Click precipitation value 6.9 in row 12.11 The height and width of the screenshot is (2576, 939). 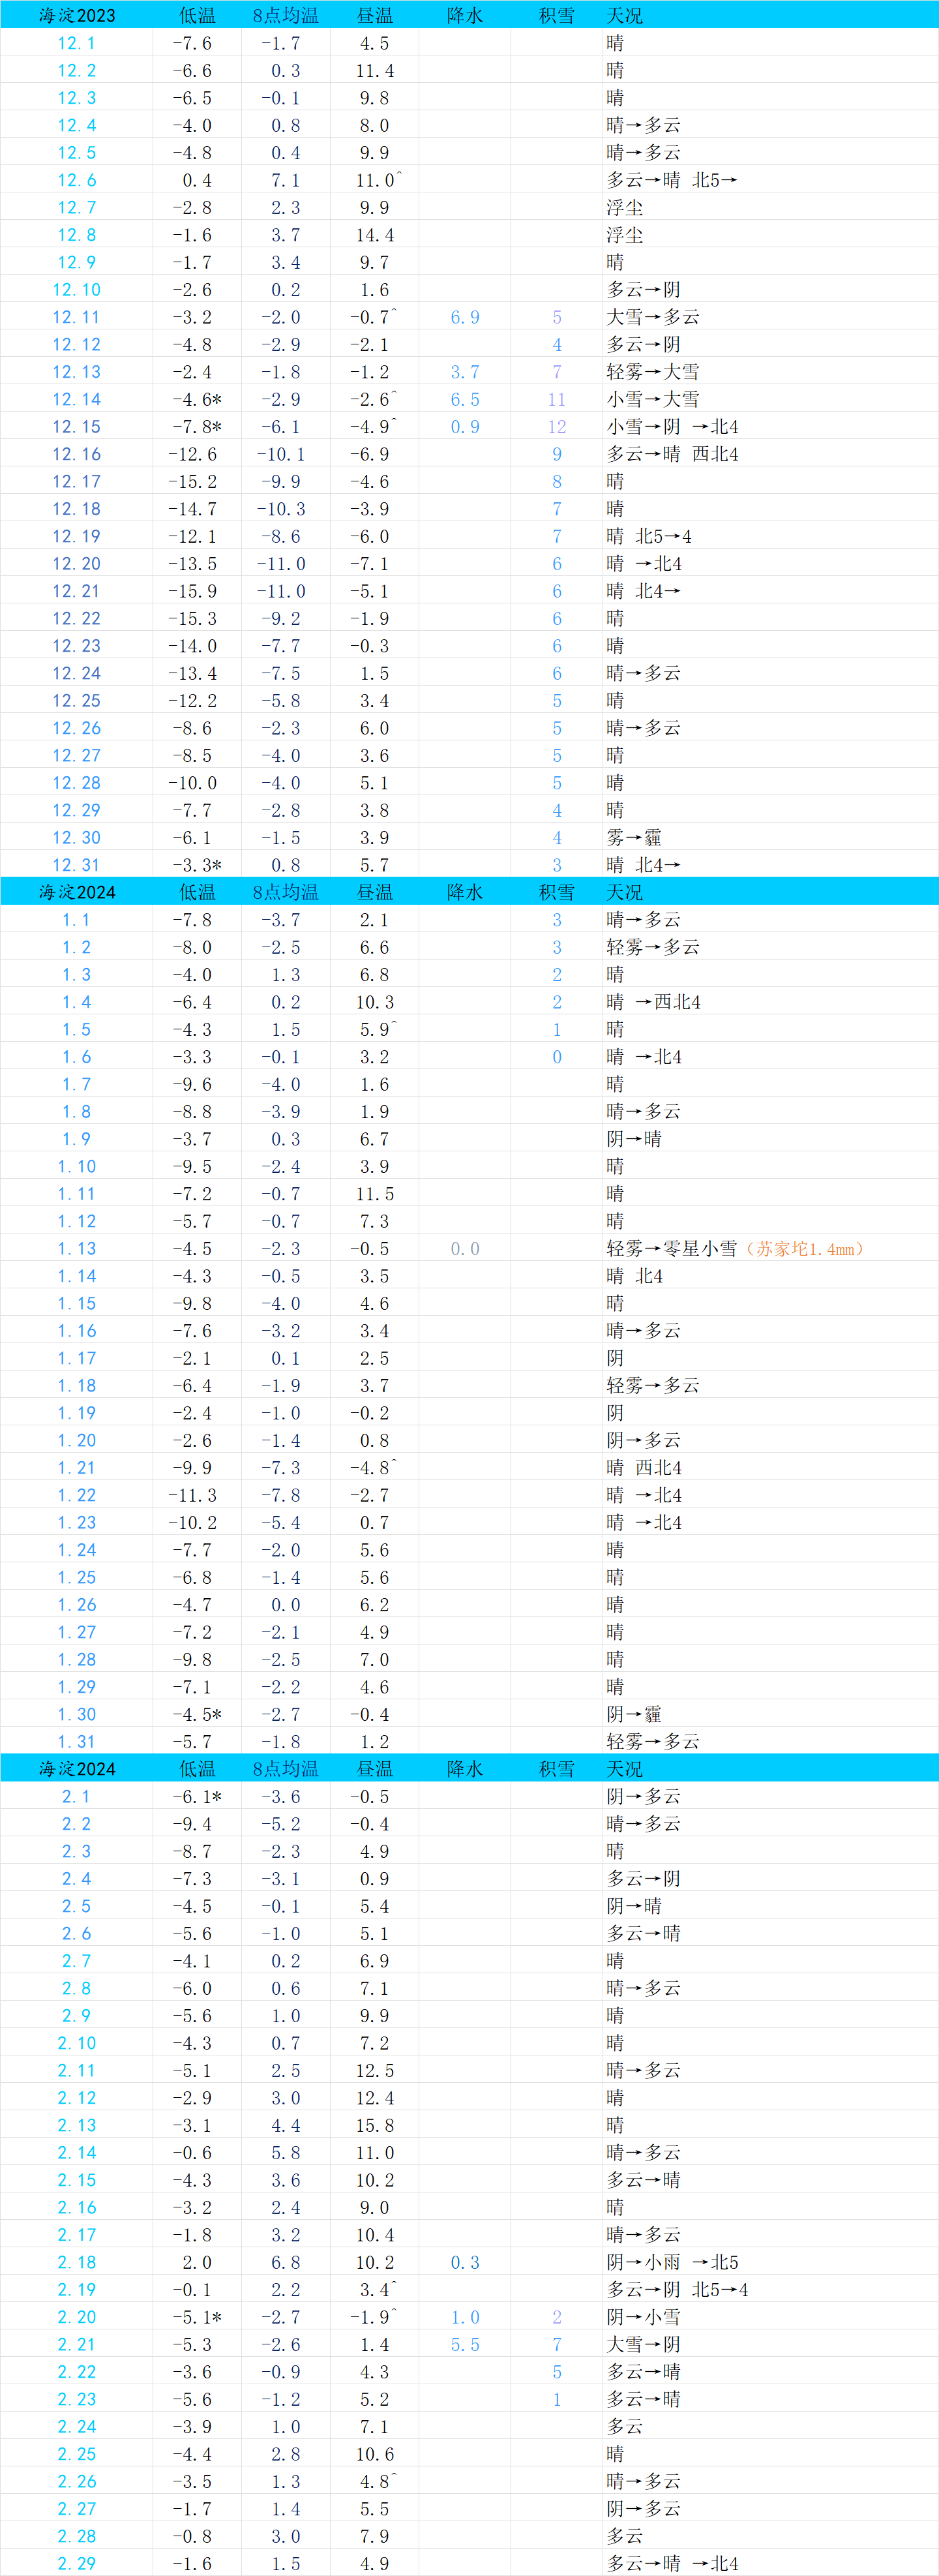(465, 317)
